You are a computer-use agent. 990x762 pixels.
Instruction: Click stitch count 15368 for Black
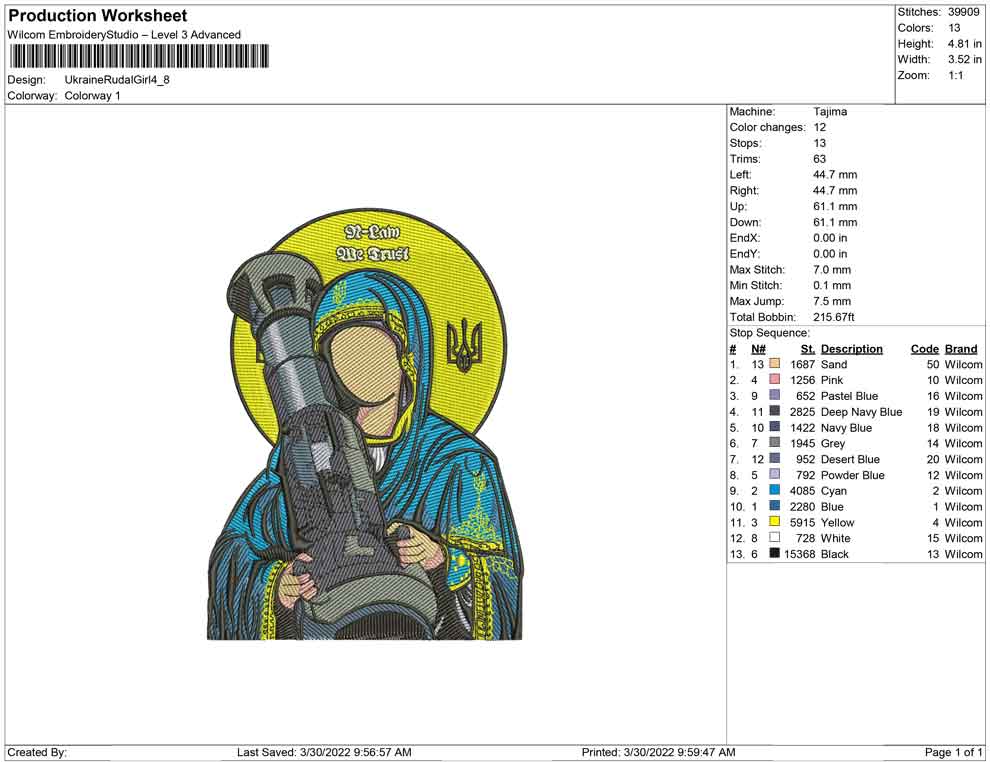point(799,554)
